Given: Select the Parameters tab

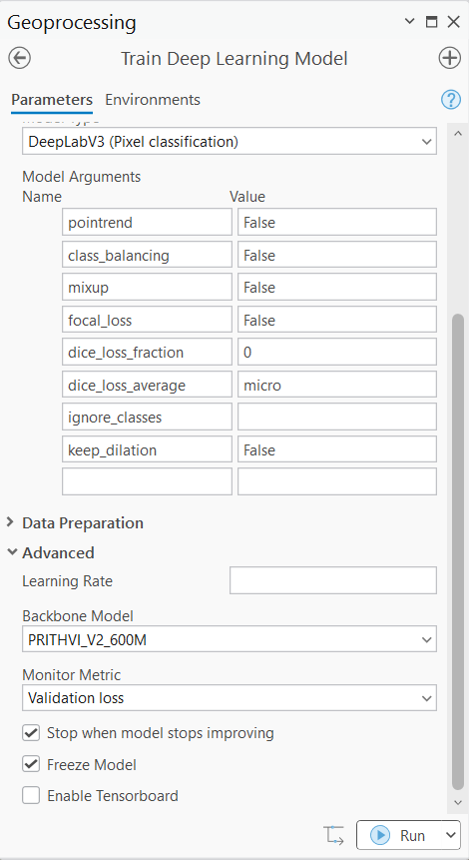Looking at the screenshot, I should (52, 100).
